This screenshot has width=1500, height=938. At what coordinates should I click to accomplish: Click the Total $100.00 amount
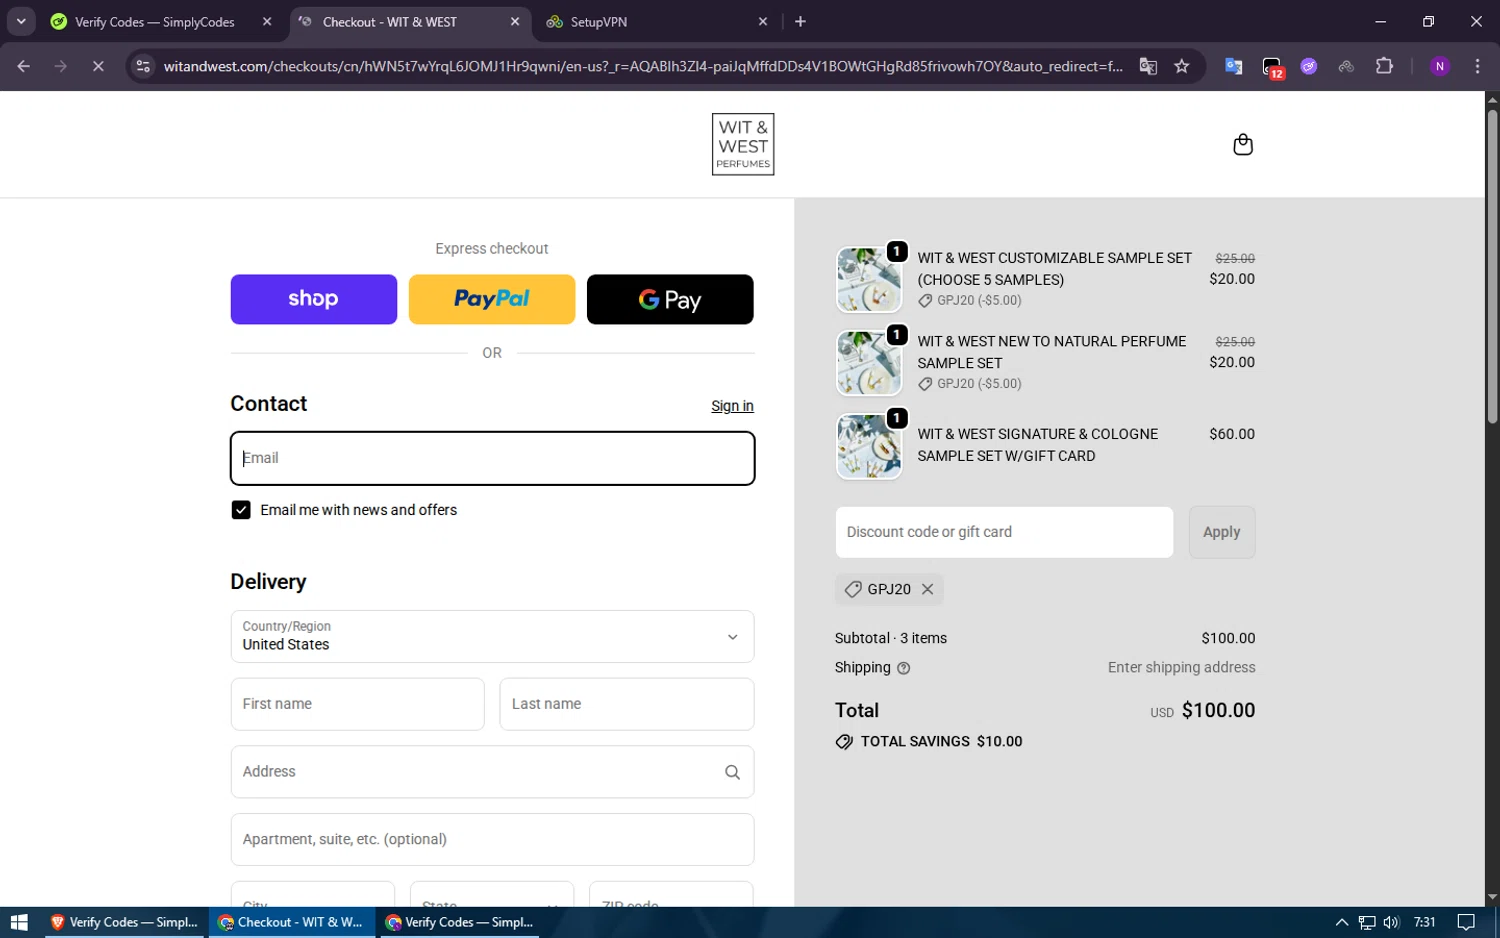1218,710
